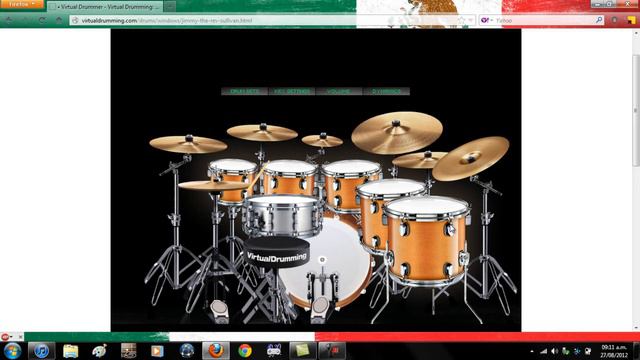
Task: Open the volume speaker tray icon
Action: pos(554,351)
